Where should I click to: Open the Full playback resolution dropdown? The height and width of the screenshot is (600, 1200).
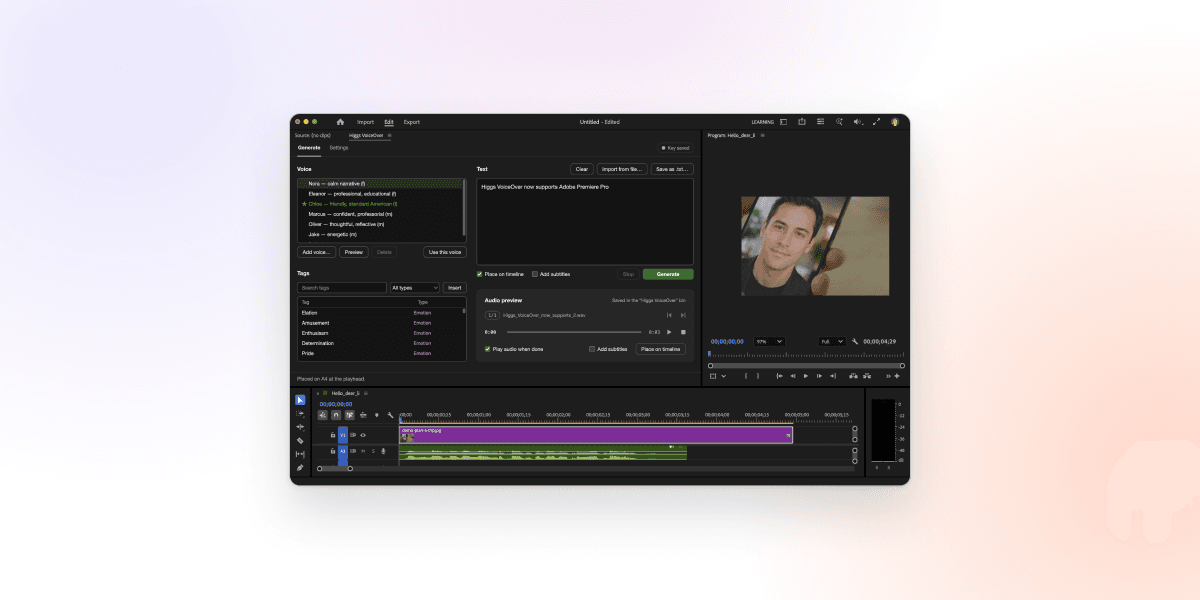click(x=832, y=341)
